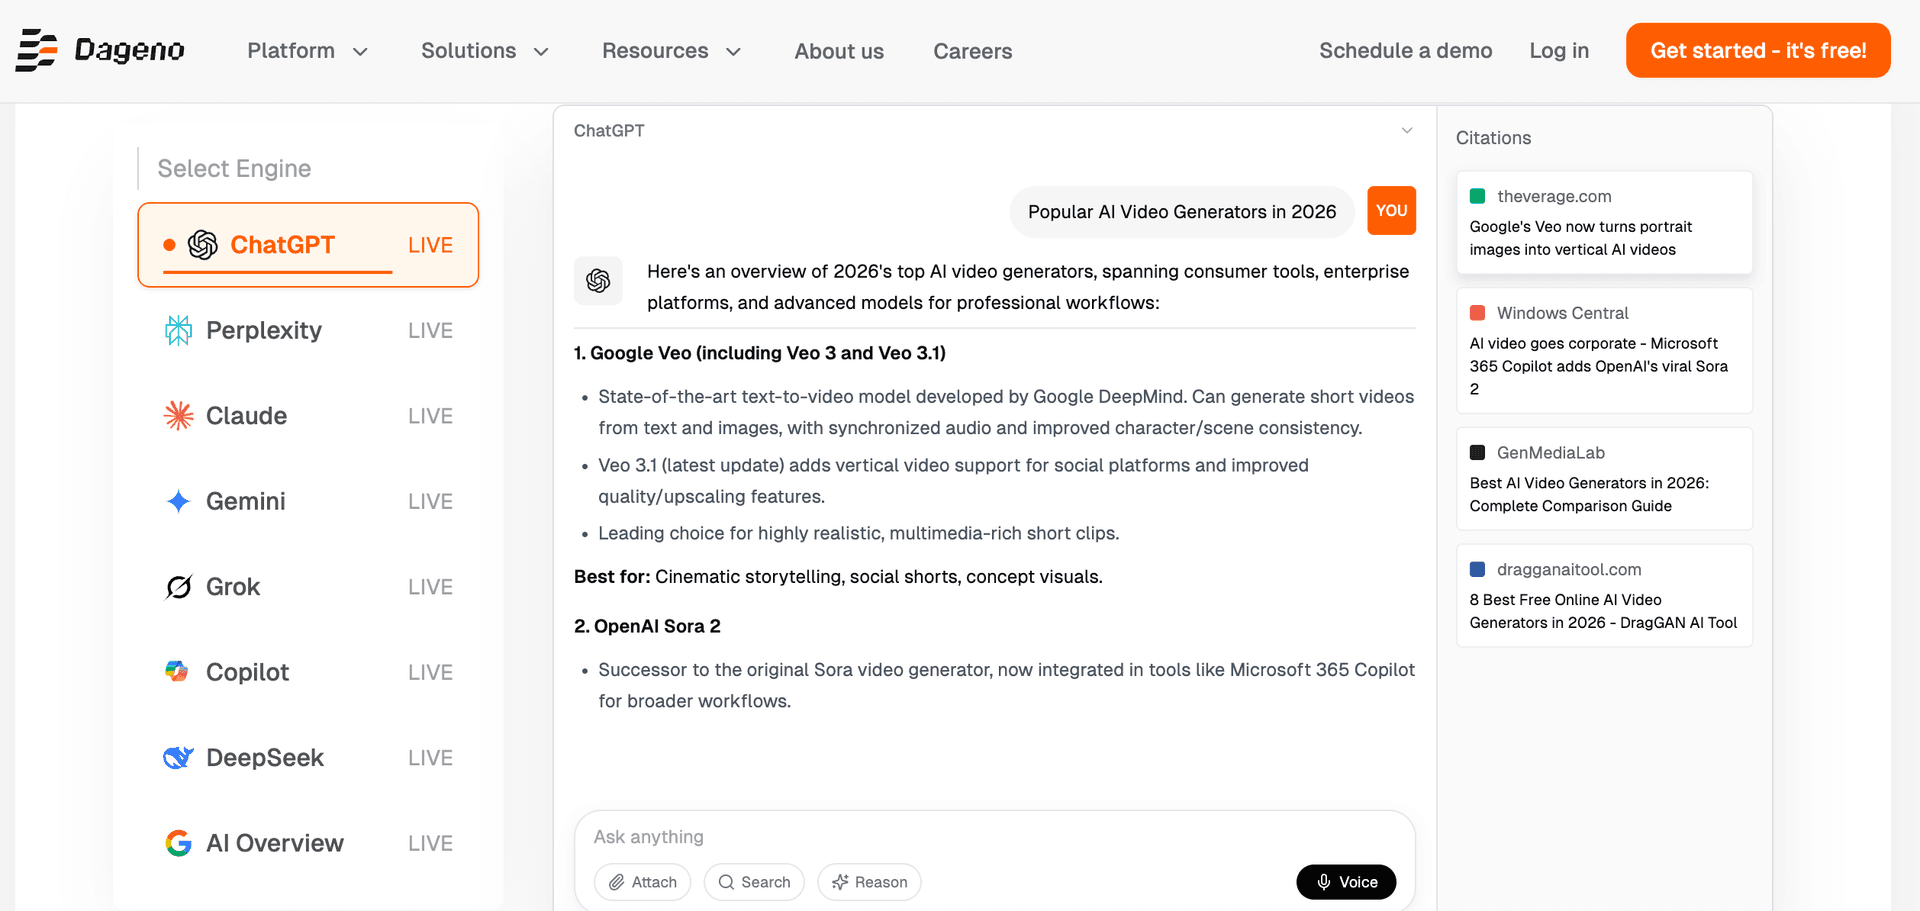Image resolution: width=1920 pixels, height=911 pixels.
Task: Select the DeepSeek whale icon
Action: pos(178,758)
